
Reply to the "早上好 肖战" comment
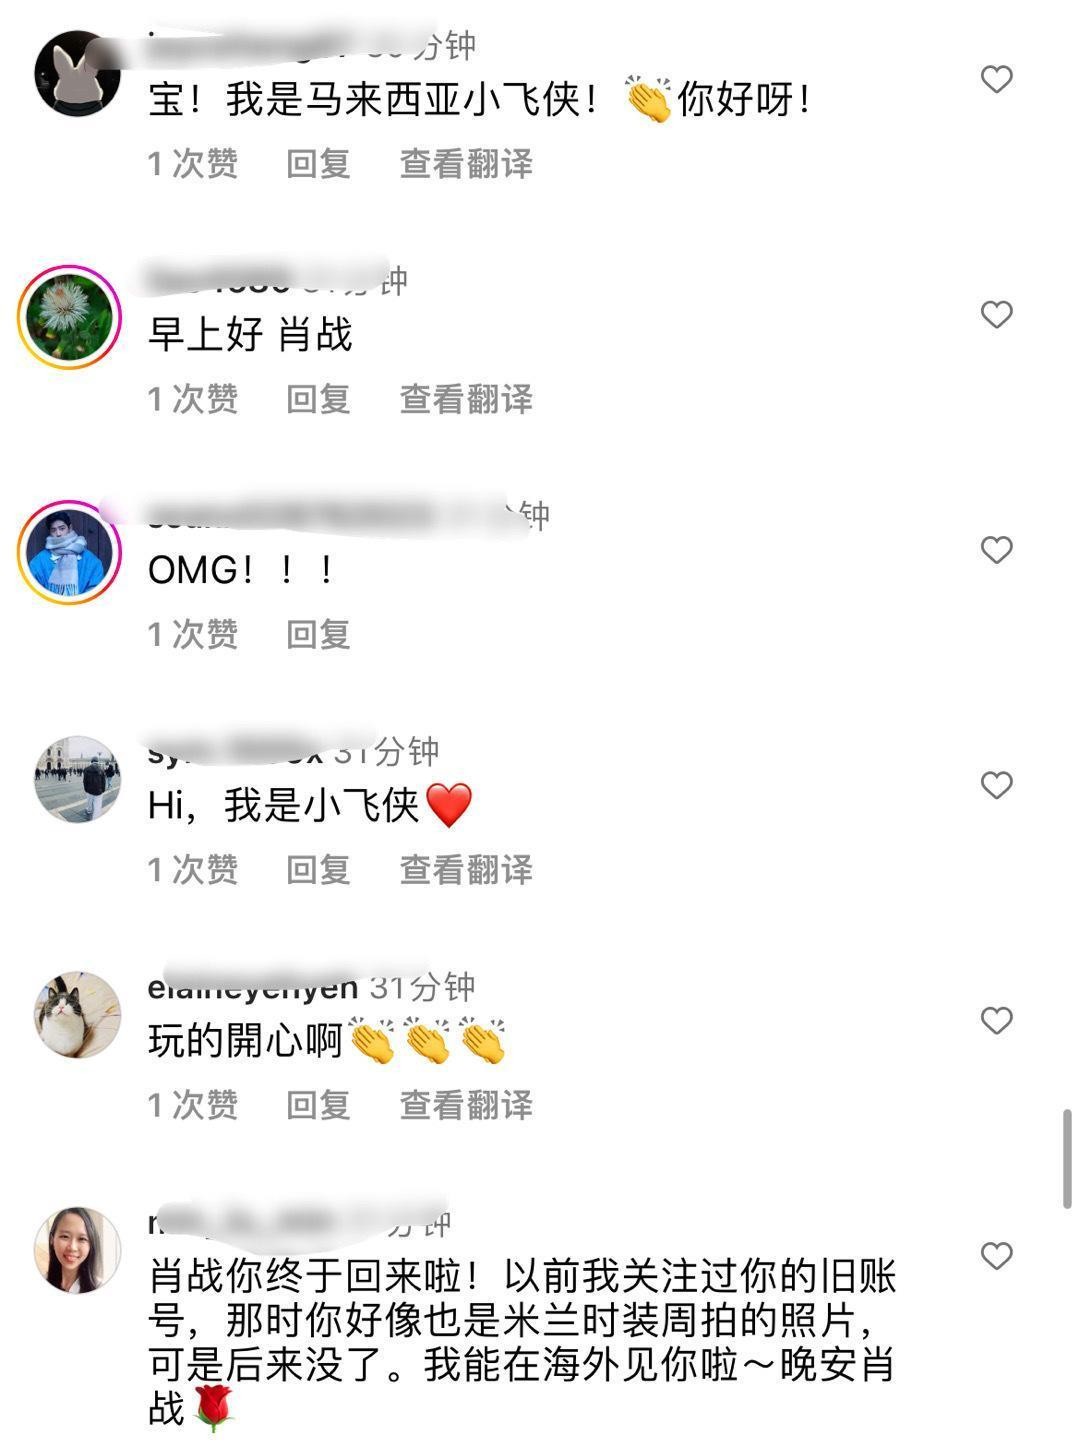pyautogui.click(x=318, y=399)
